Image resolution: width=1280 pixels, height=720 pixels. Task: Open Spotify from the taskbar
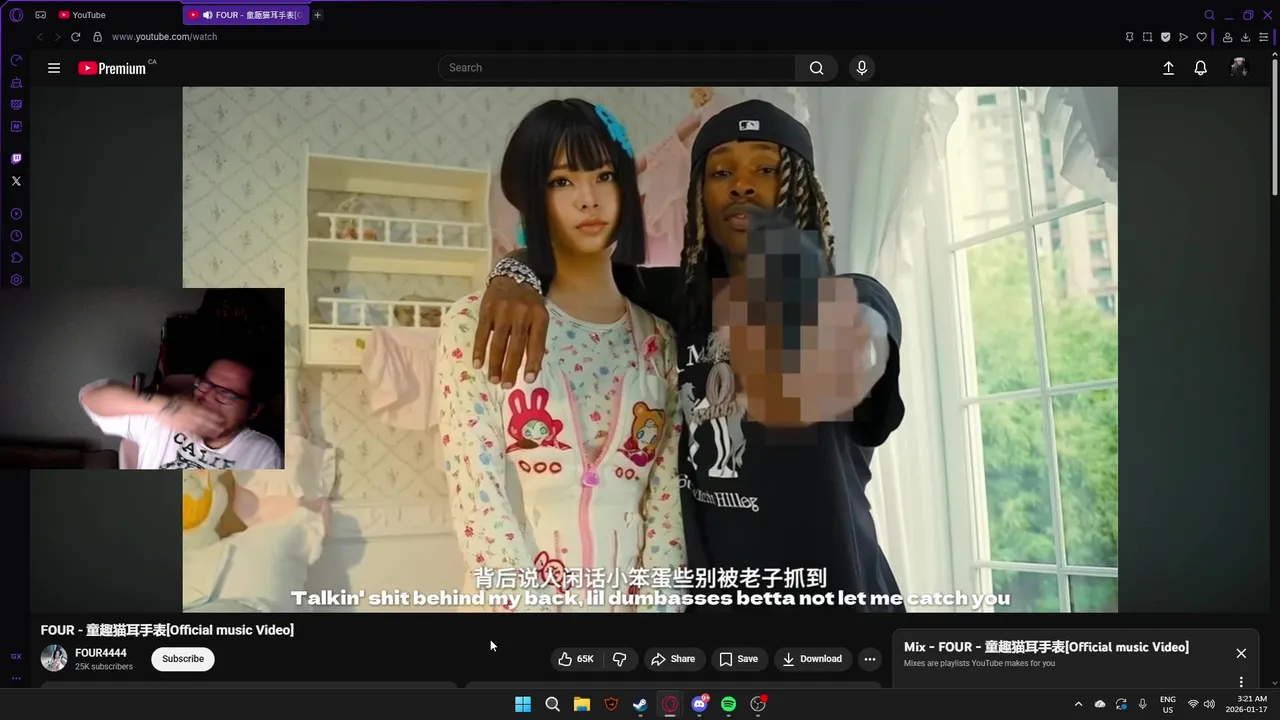point(729,704)
